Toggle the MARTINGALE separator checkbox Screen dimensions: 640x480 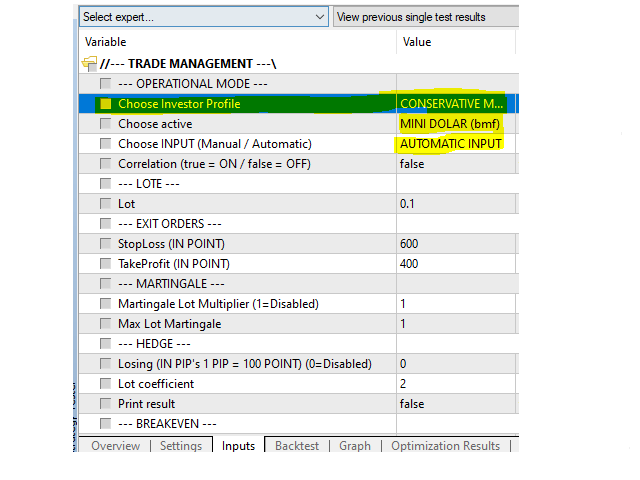[106, 284]
